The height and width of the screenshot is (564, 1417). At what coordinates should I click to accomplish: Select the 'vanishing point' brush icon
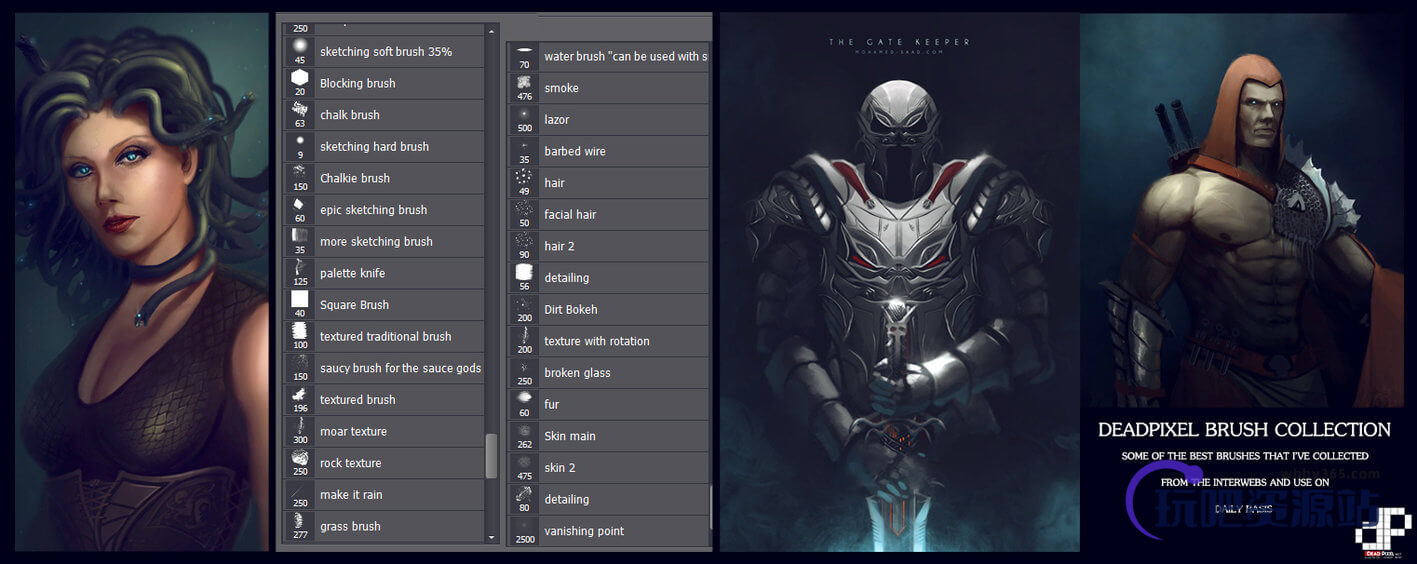tap(524, 525)
